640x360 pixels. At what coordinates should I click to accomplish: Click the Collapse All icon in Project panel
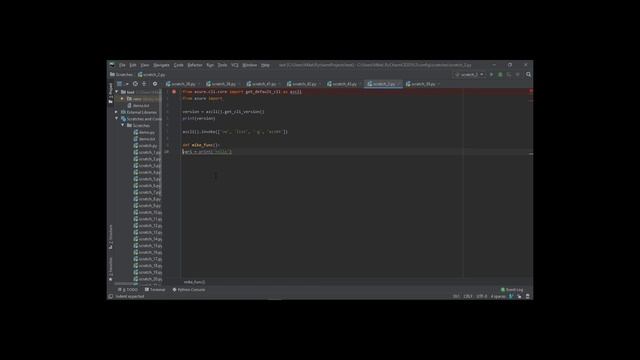tap(144, 84)
